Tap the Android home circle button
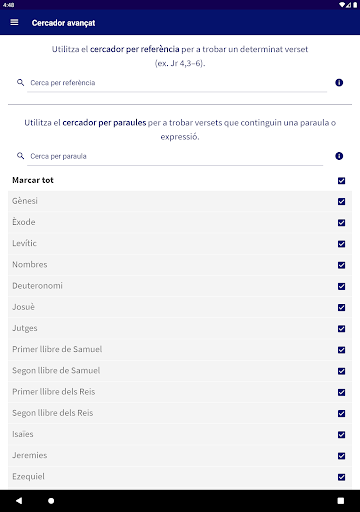 tap(51, 501)
